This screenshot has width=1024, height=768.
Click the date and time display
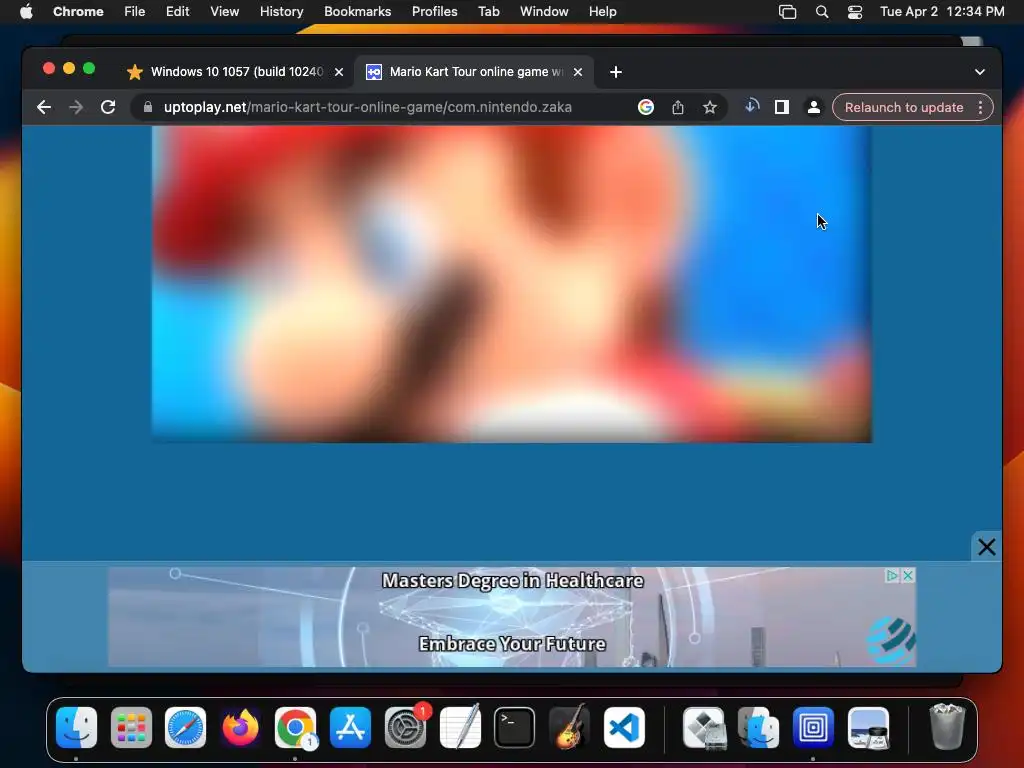(942, 11)
